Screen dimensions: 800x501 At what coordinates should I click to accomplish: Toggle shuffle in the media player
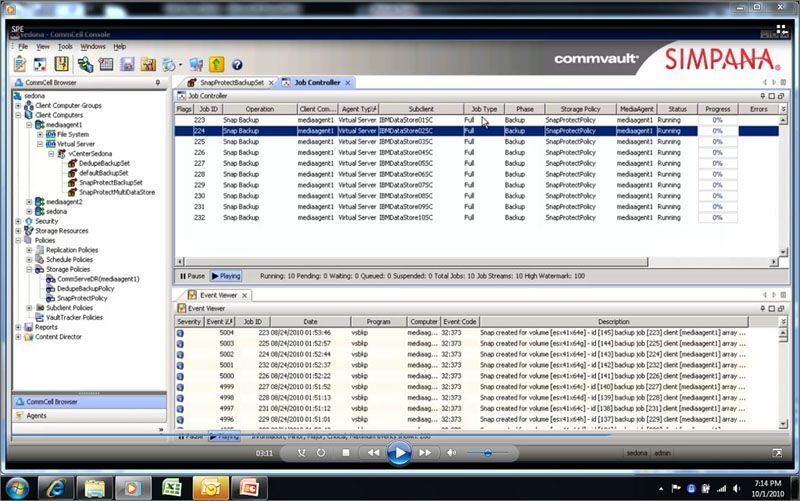[302, 453]
